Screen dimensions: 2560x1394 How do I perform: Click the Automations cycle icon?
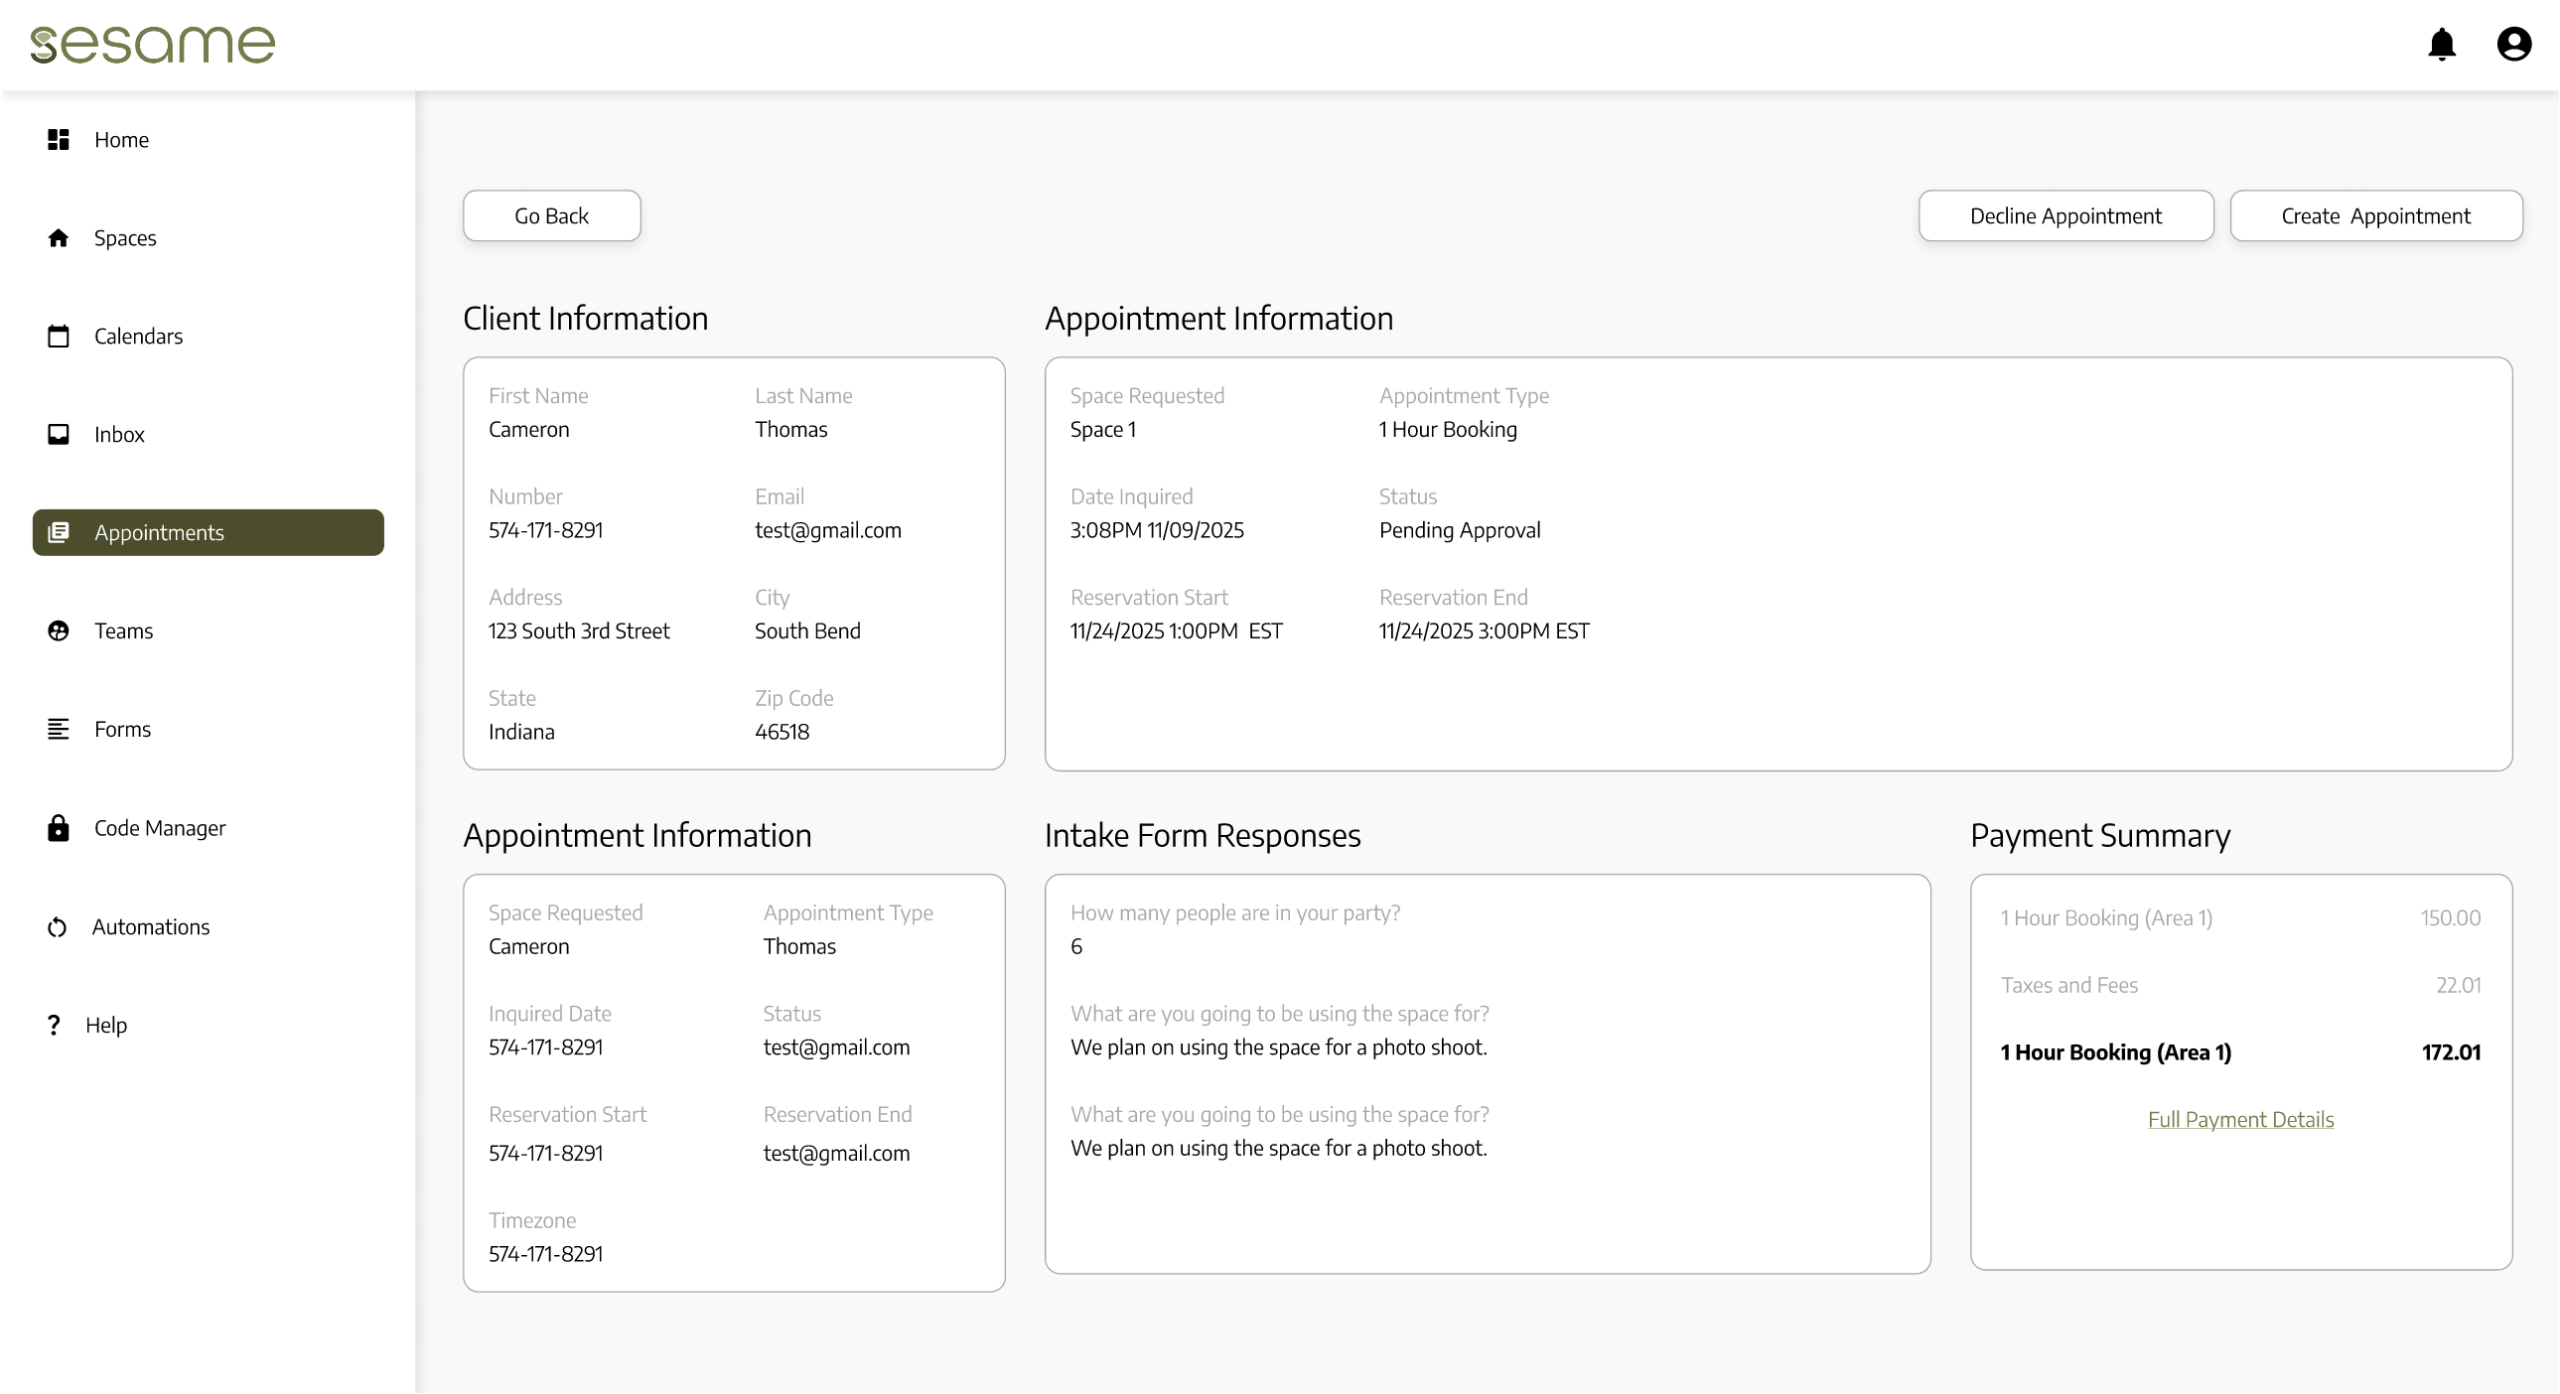pyautogui.click(x=57, y=927)
